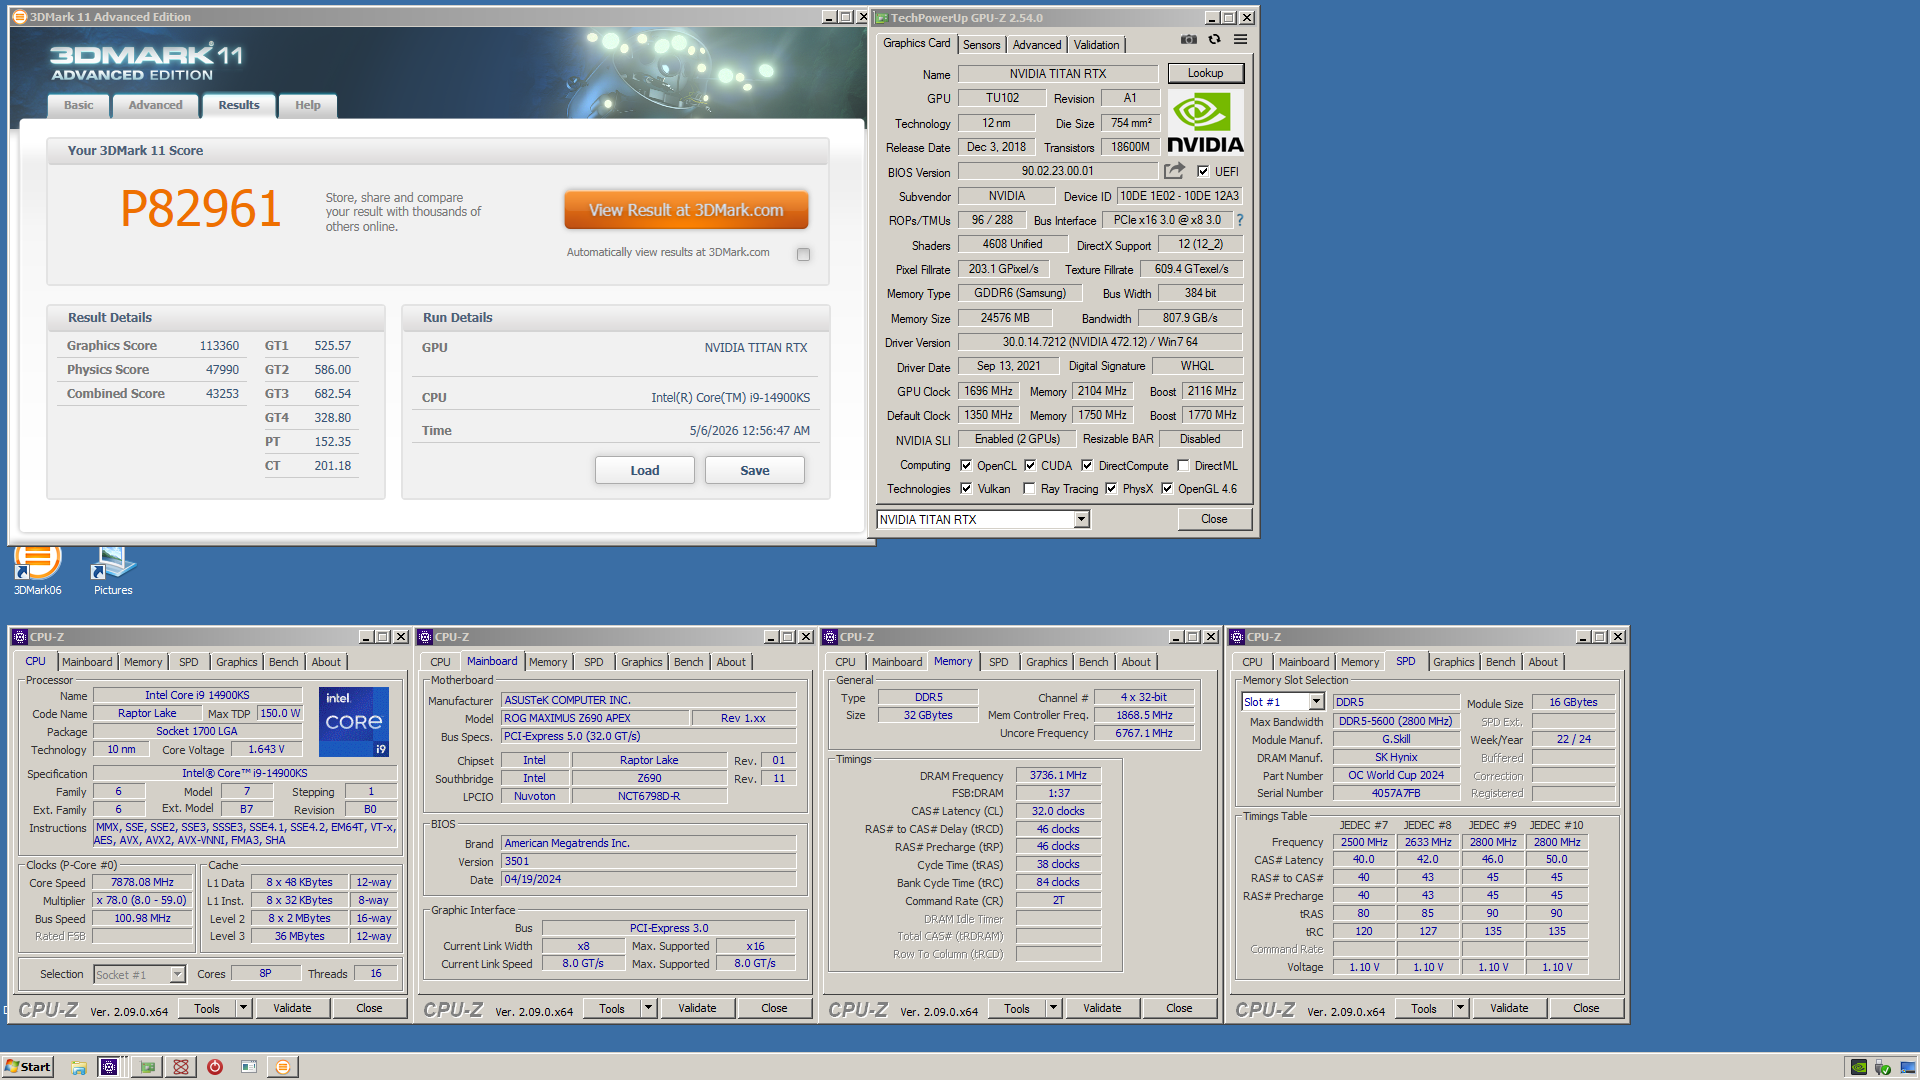Click the Core Speed 7878.08 MHz field
Image resolution: width=1920 pixels, height=1080 pixels.
pos(142,882)
